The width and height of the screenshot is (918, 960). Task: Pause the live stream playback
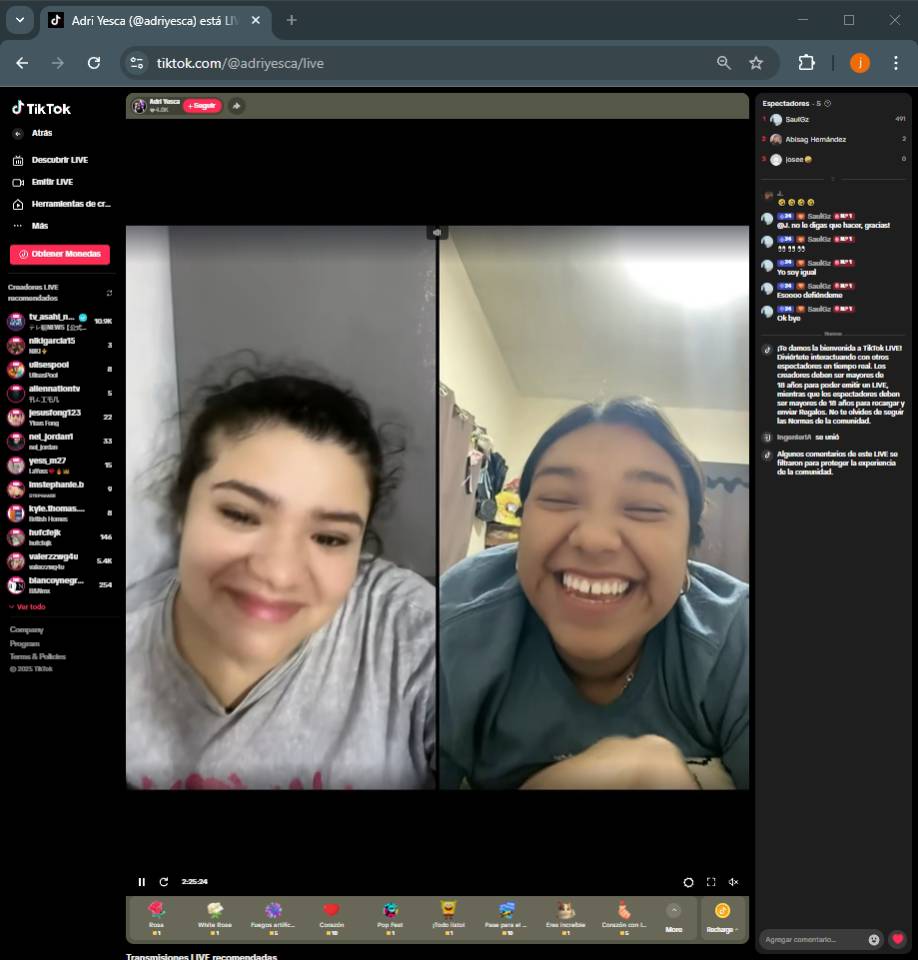(141, 882)
